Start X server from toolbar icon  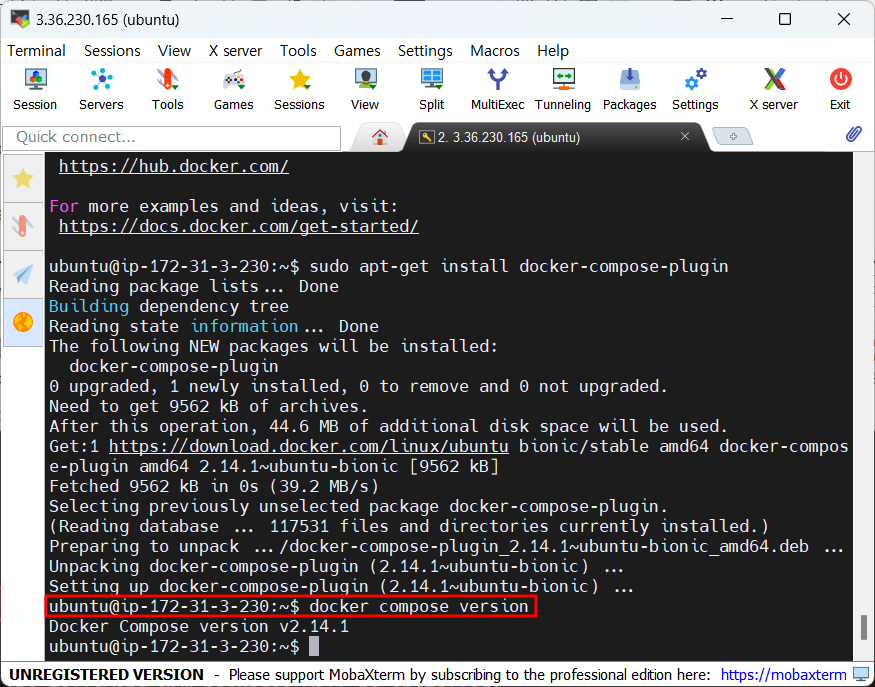773,89
